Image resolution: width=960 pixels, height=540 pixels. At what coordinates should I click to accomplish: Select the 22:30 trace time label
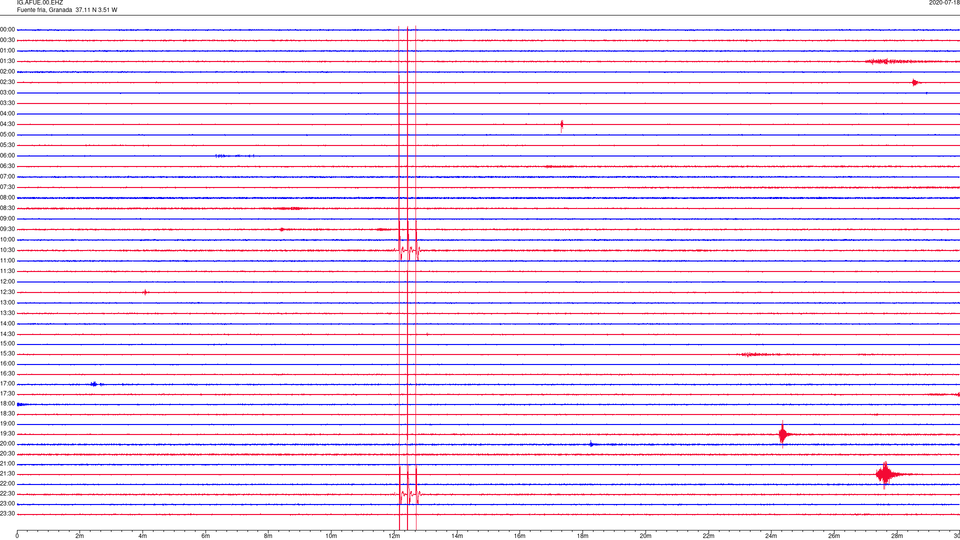point(8,493)
